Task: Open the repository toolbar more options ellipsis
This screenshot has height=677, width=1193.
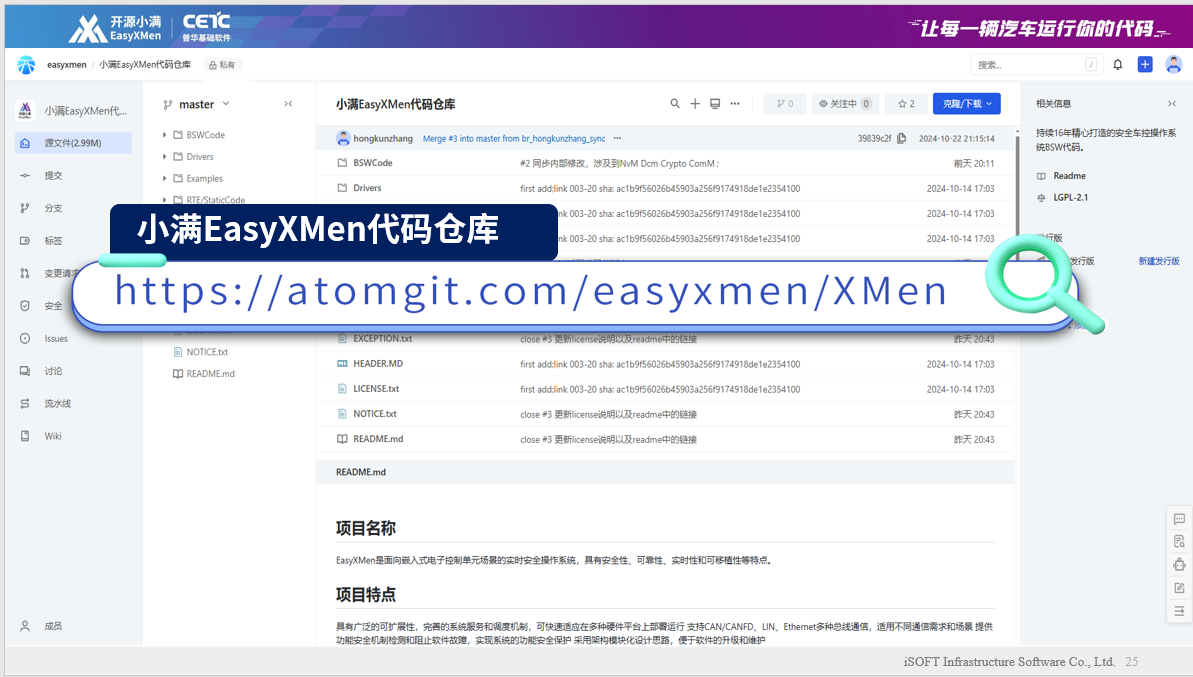Action: (x=735, y=103)
